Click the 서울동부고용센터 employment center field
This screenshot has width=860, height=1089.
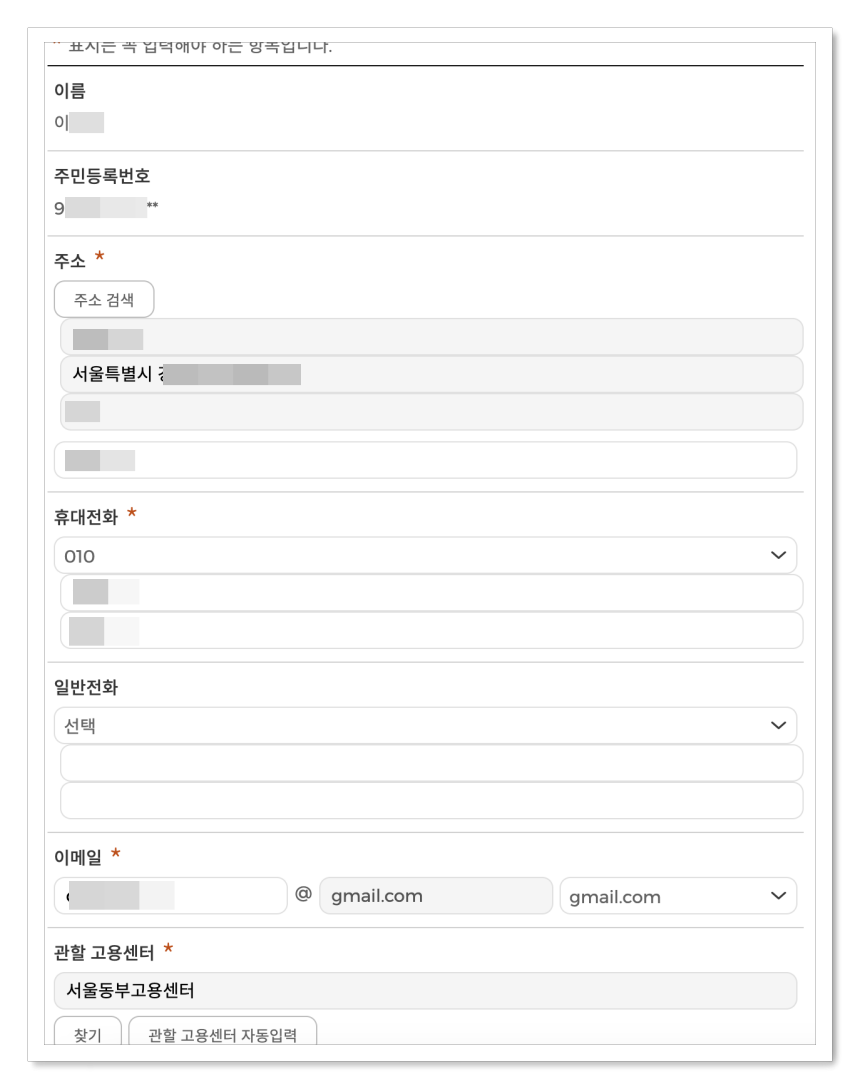pos(430,991)
